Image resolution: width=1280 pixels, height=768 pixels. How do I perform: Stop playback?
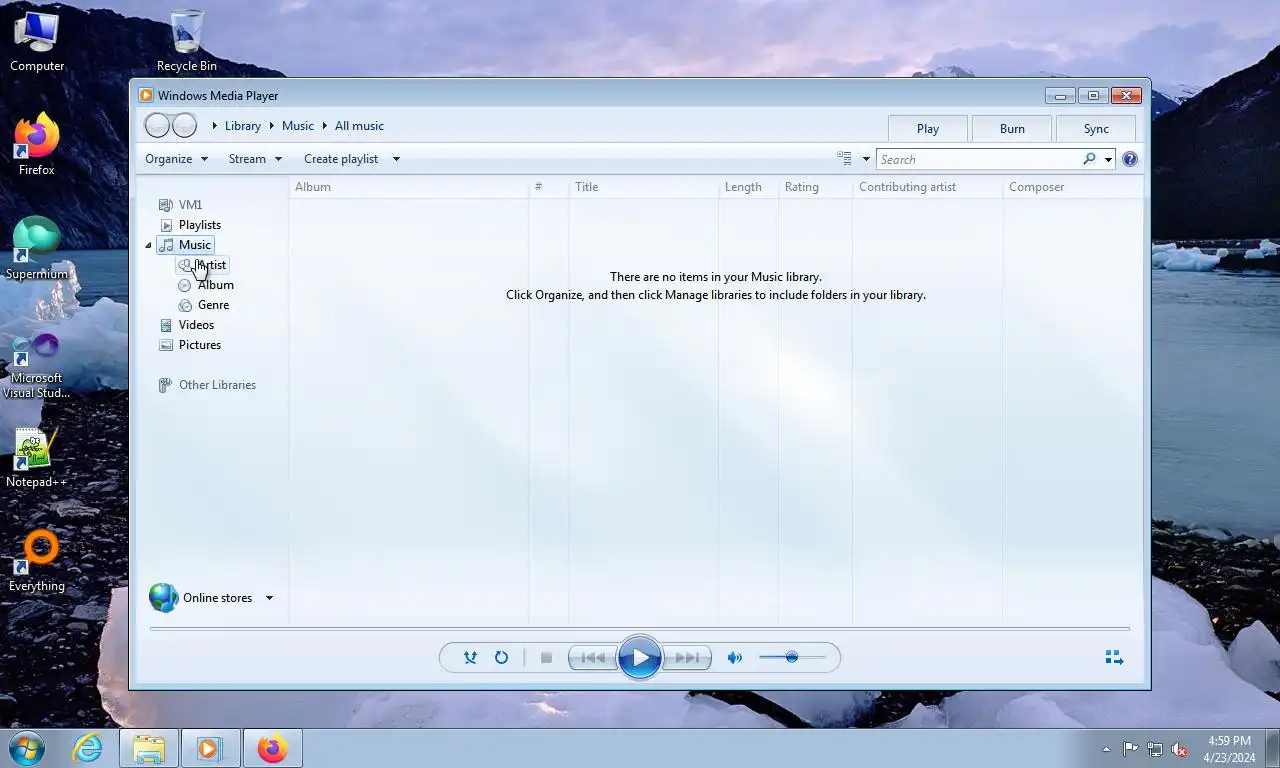point(546,657)
